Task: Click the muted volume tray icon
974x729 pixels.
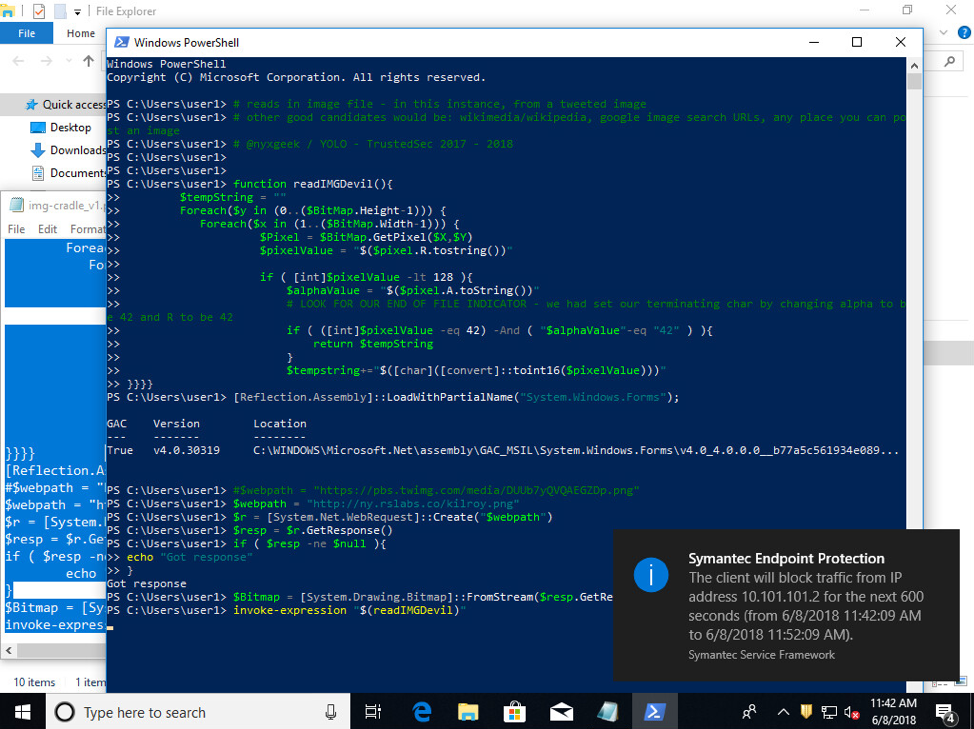Action: (852, 712)
